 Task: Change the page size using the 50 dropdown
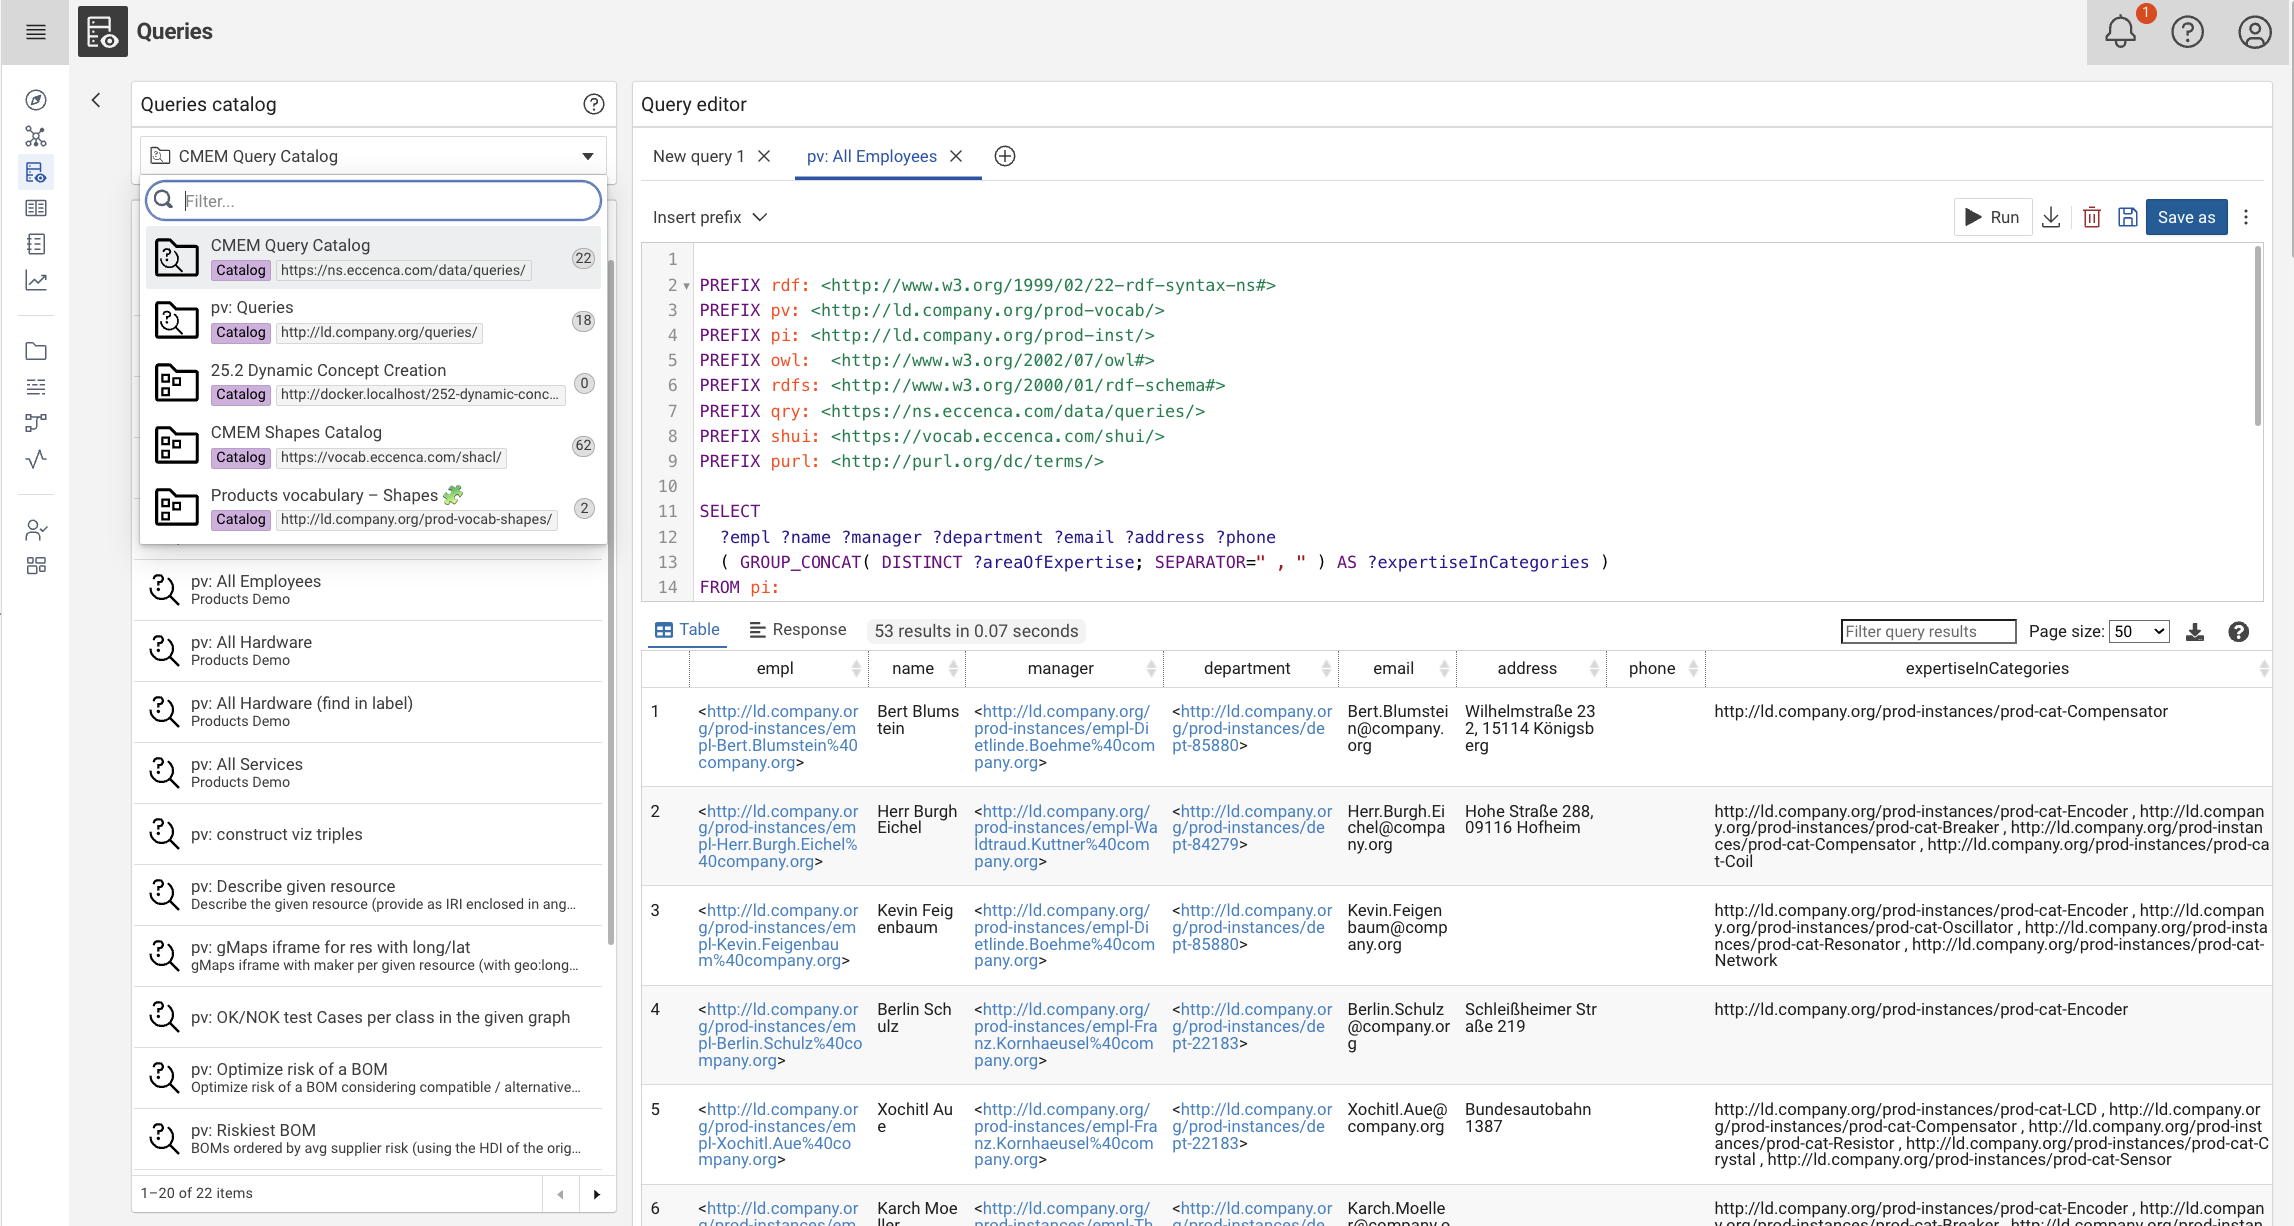click(x=2139, y=631)
